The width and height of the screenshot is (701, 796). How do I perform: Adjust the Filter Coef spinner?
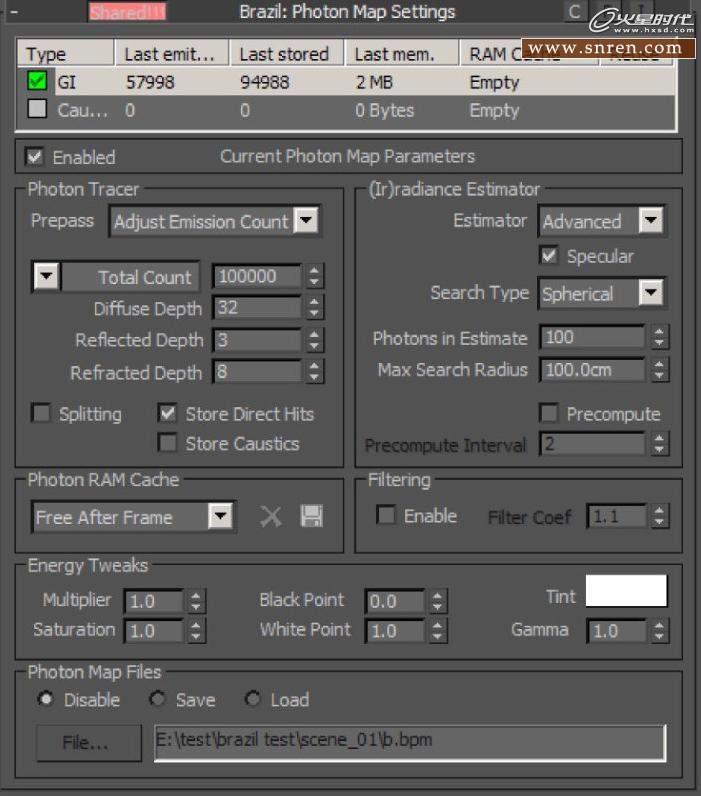click(659, 517)
